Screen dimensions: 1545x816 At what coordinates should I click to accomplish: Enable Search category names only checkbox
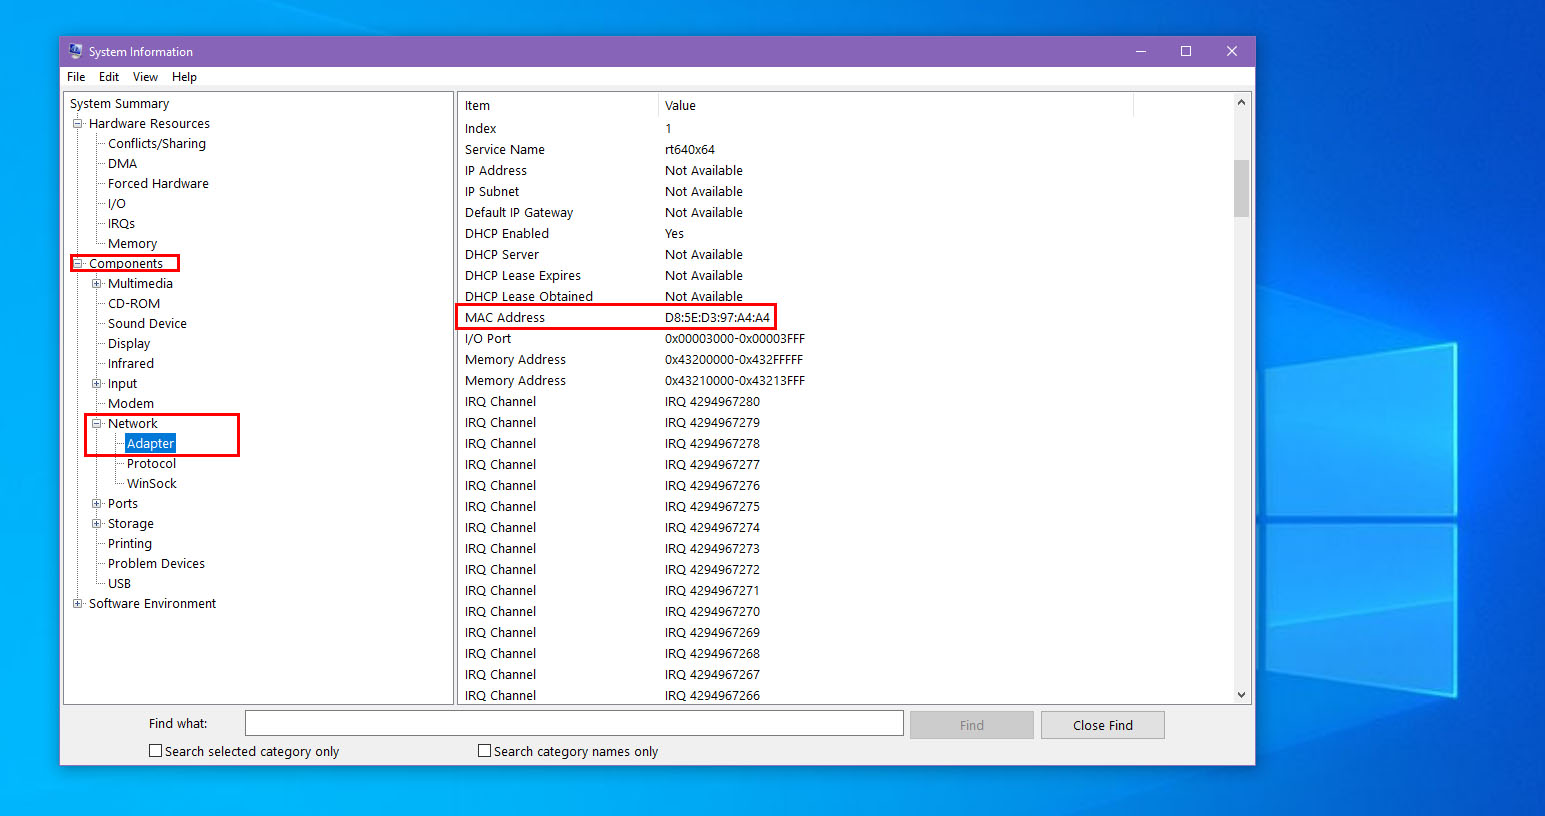pyautogui.click(x=484, y=751)
